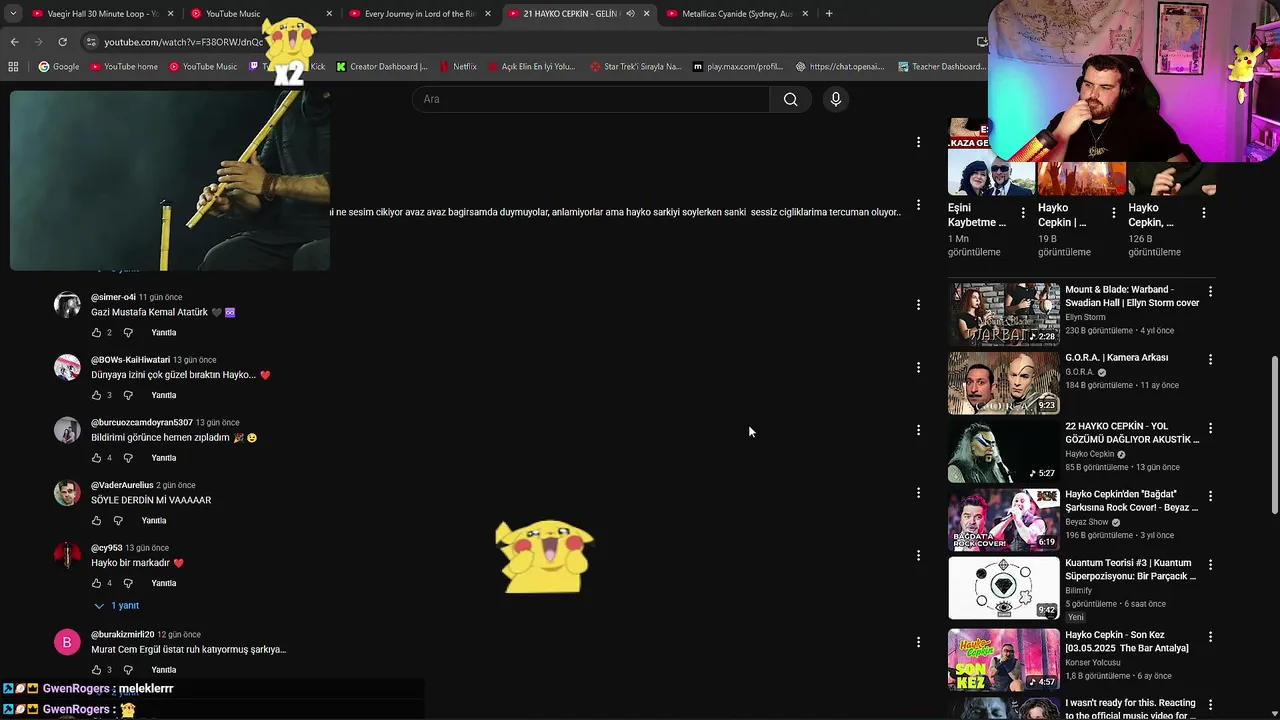1280x720 pixels.
Task: Open more options for Mount & Blade Swadian Hall video
Action: (1210, 291)
